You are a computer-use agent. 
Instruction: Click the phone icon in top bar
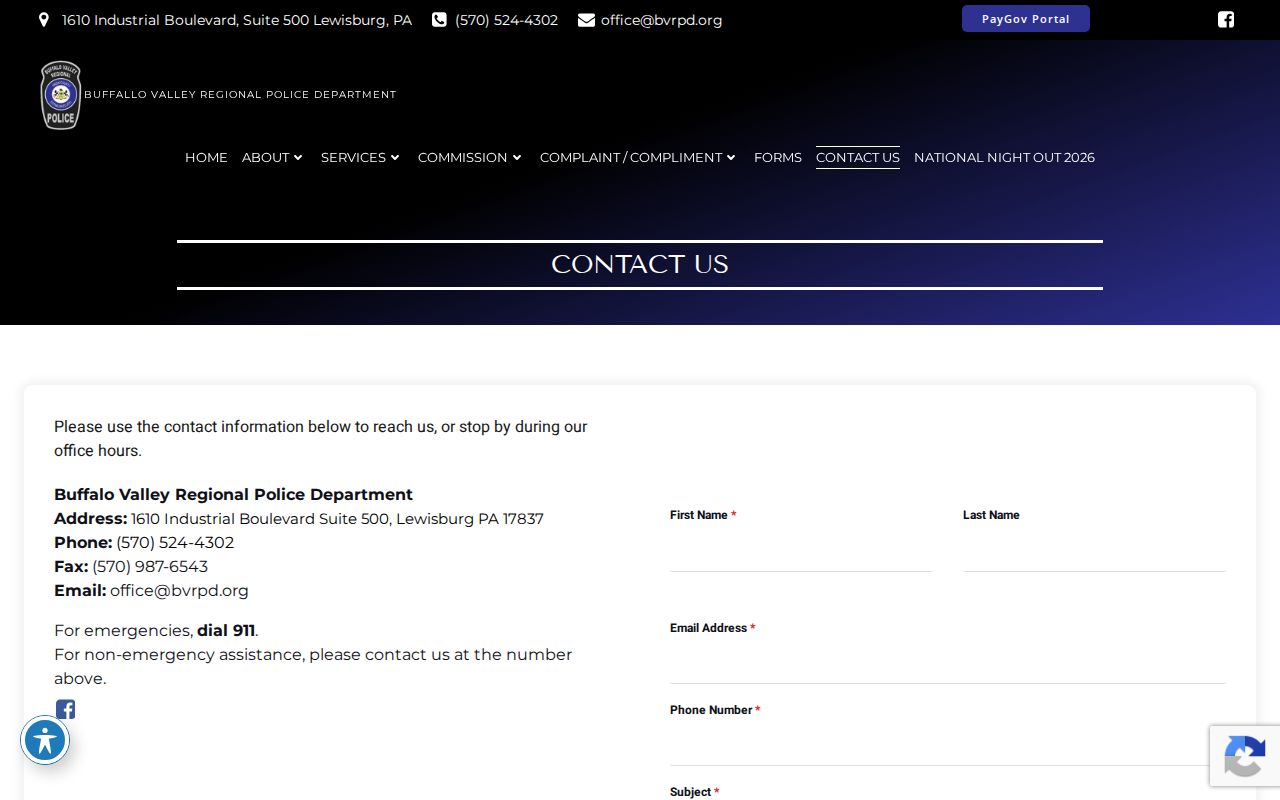pyautogui.click(x=439, y=20)
